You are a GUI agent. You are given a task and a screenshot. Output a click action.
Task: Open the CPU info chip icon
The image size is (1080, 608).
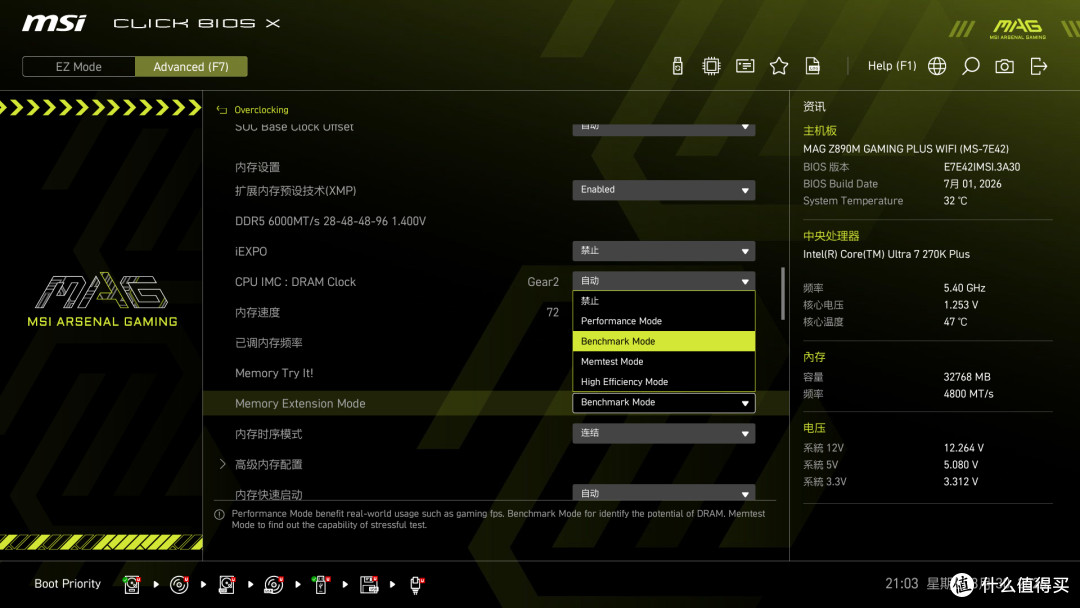pos(711,66)
